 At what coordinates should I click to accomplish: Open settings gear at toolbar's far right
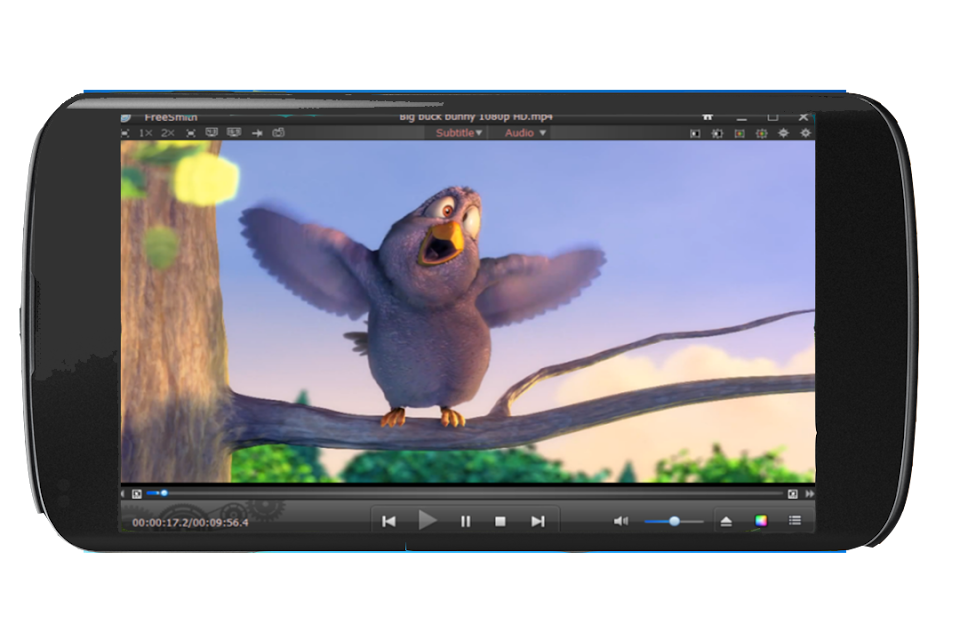[806, 133]
